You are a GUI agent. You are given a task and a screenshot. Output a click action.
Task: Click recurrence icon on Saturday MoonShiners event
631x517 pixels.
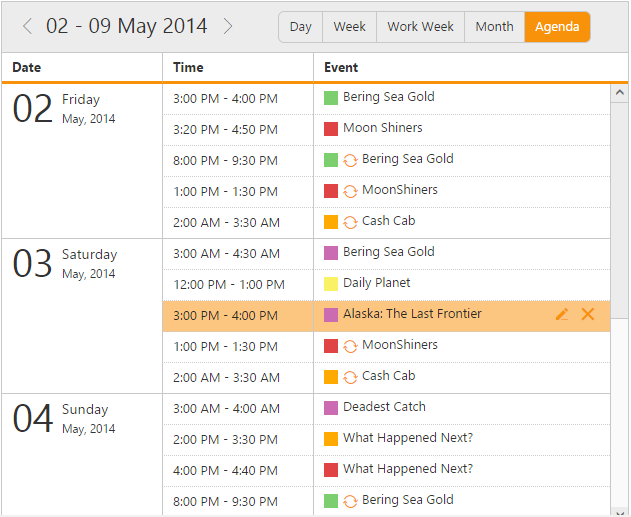tap(350, 346)
